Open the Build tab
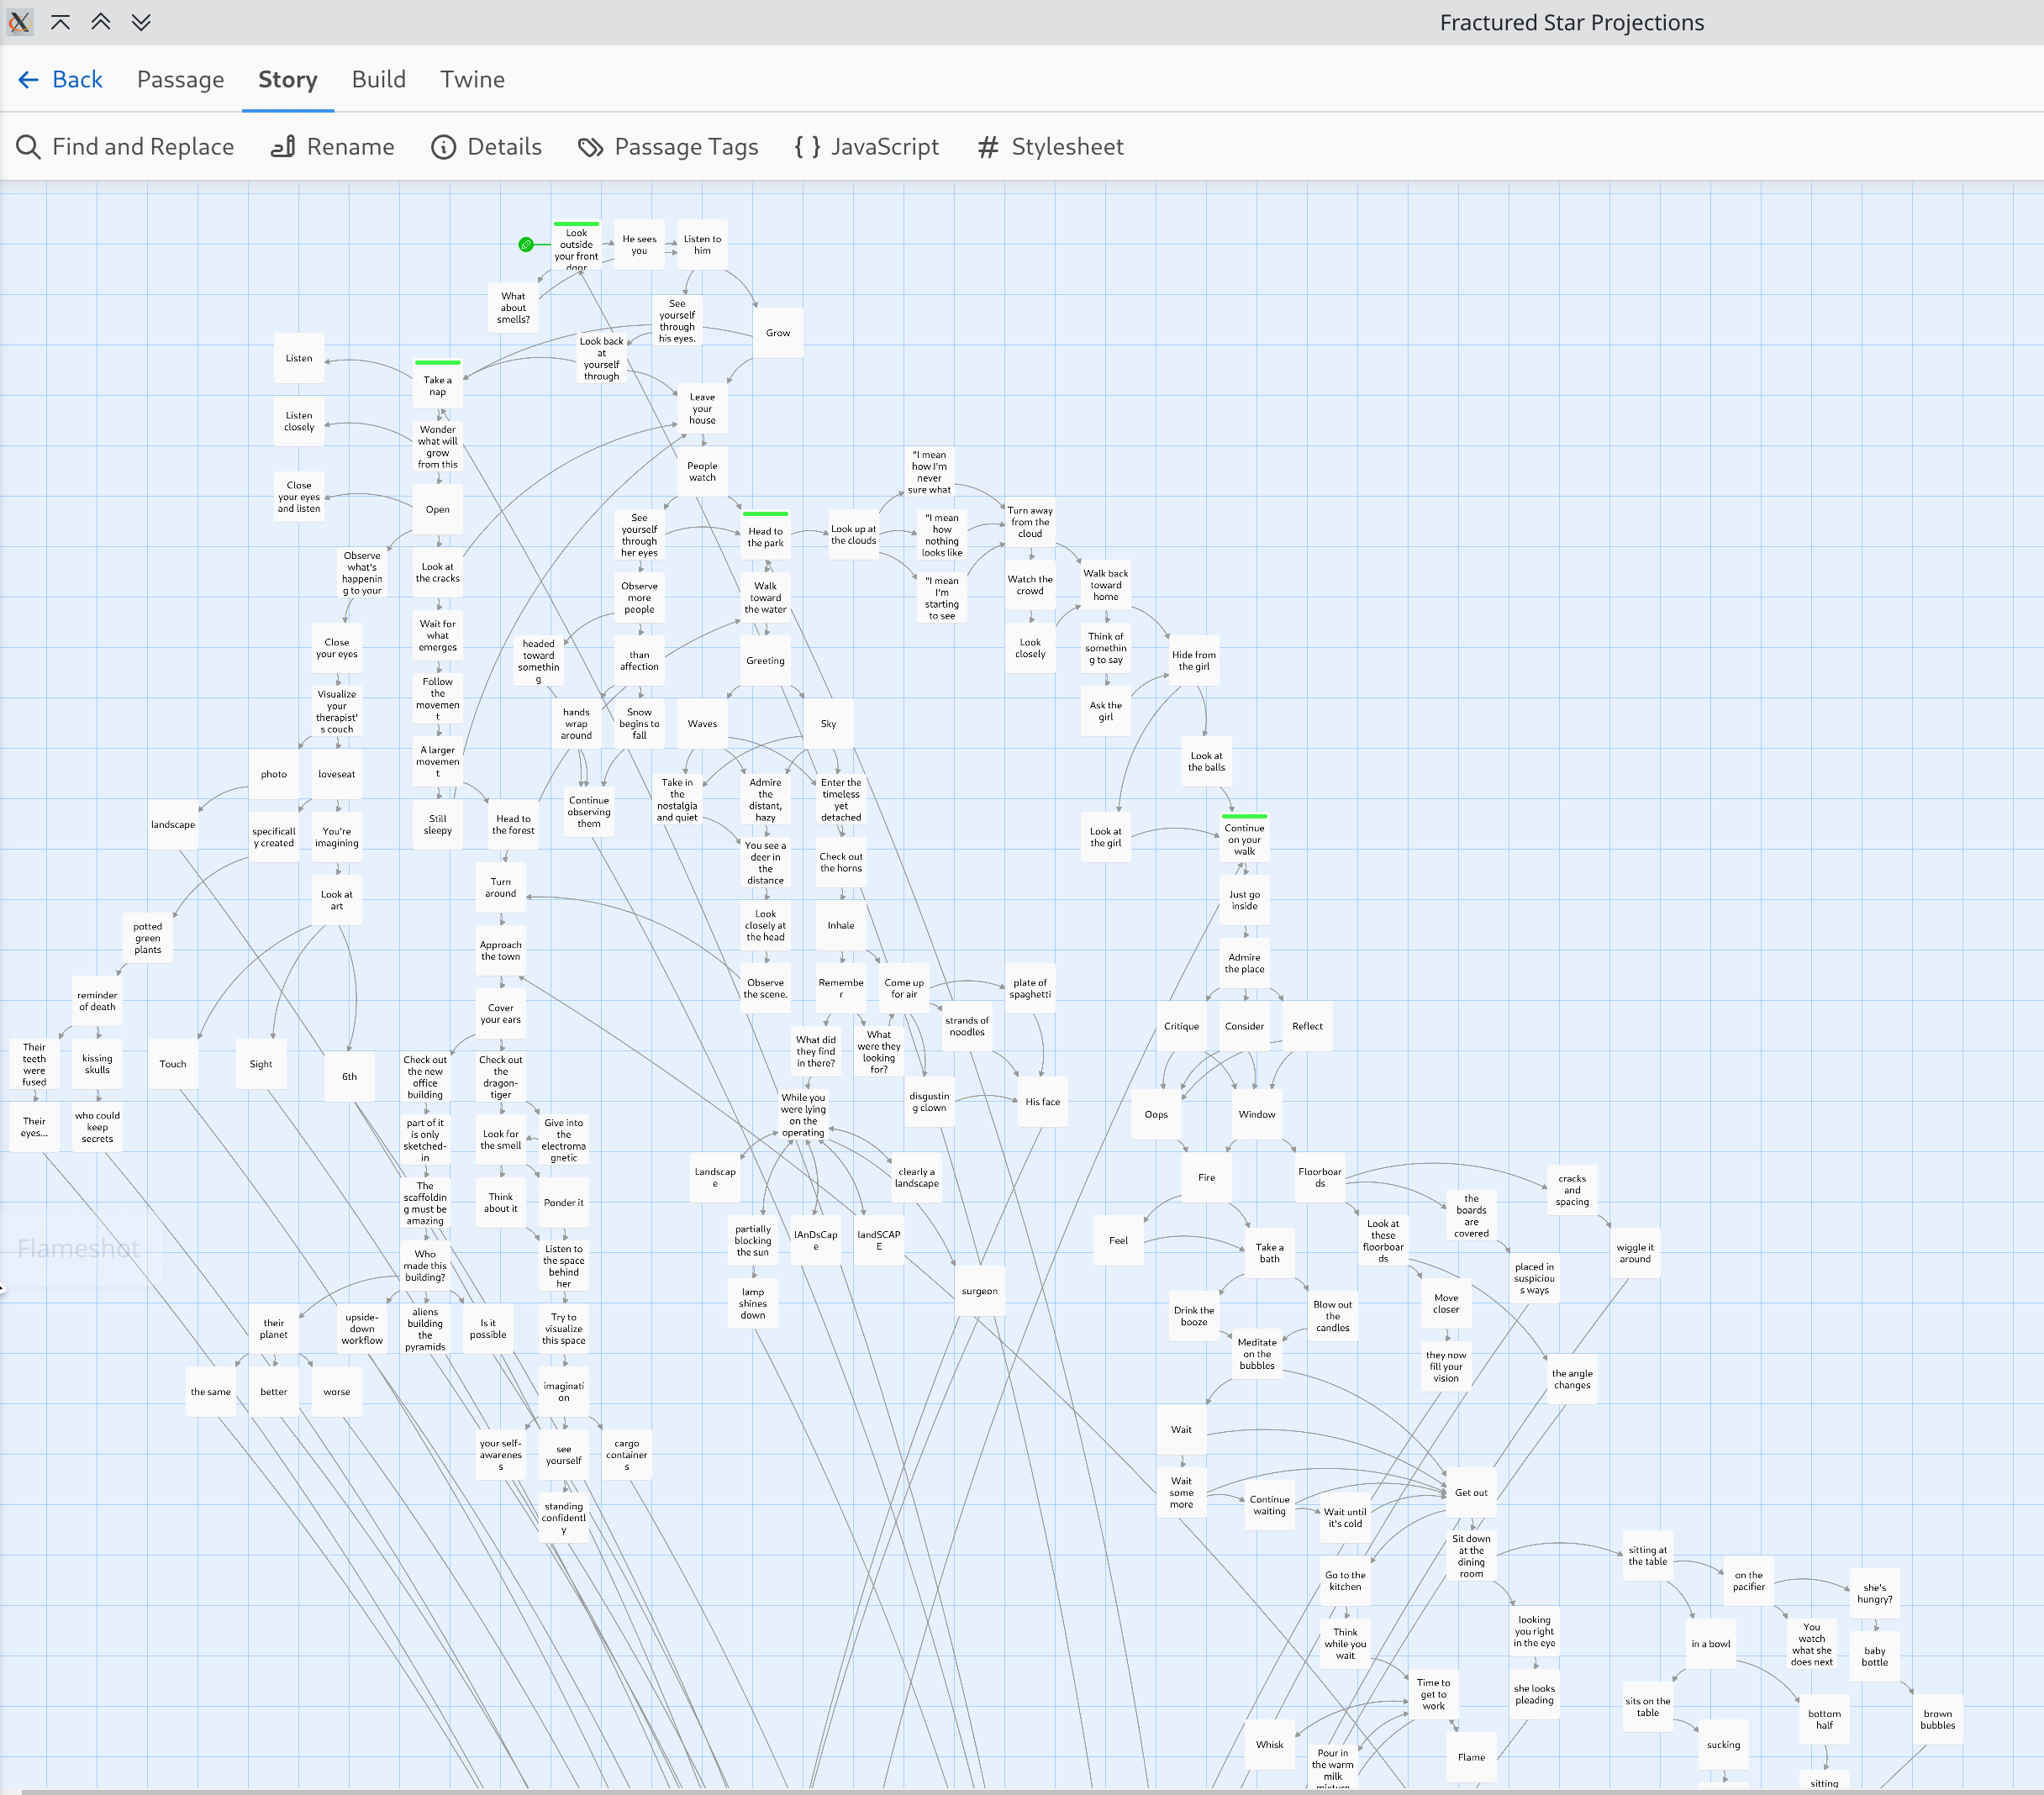Image resolution: width=2044 pixels, height=1795 pixels. (x=378, y=80)
